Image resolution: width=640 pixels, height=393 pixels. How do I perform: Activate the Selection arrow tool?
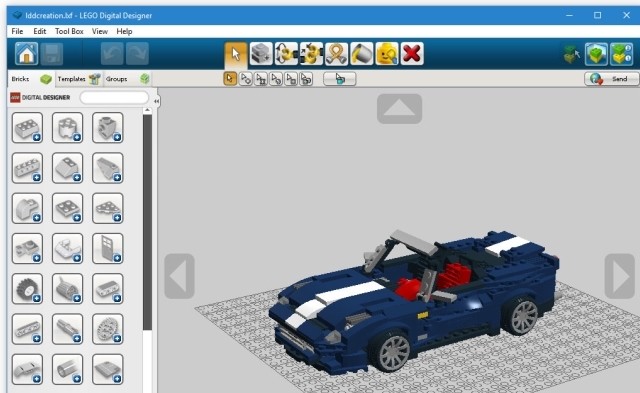[236, 54]
